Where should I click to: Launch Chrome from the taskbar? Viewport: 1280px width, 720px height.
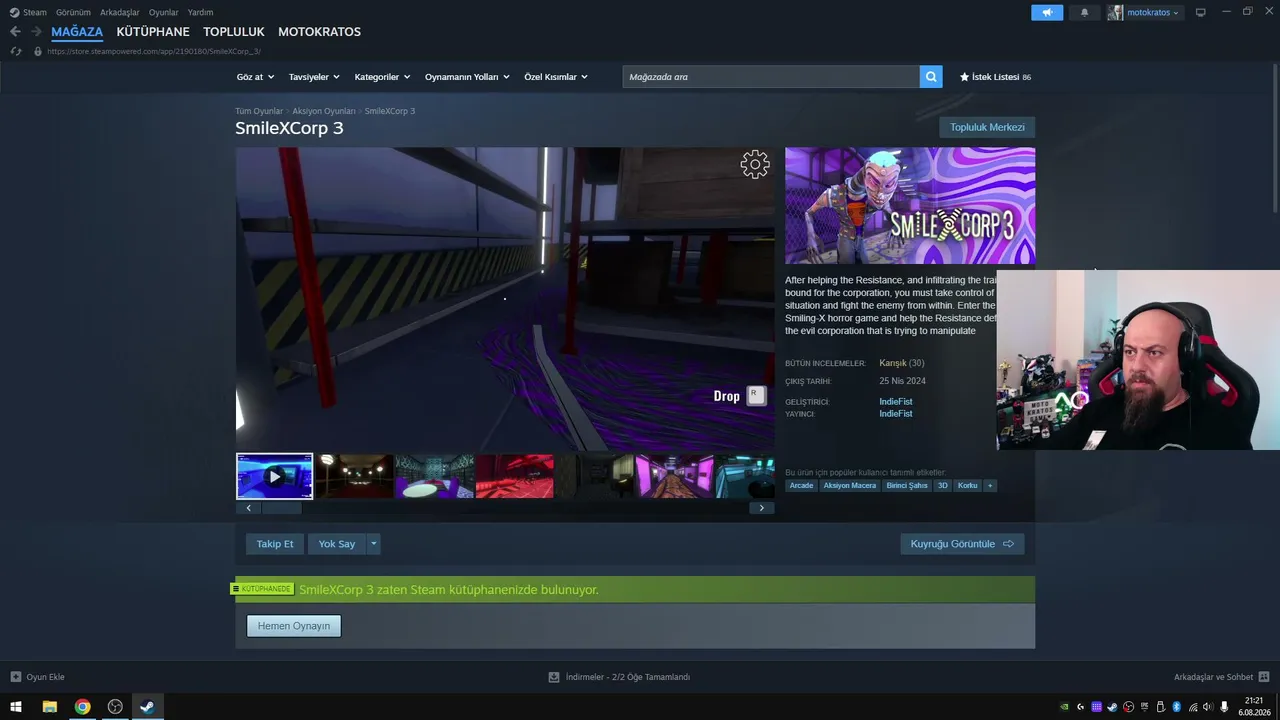pos(82,707)
